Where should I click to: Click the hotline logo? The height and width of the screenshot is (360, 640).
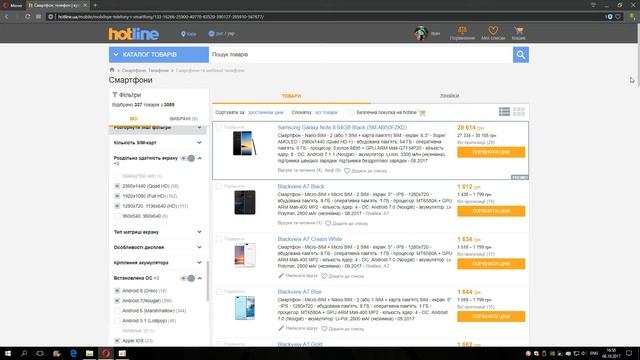coord(133,34)
